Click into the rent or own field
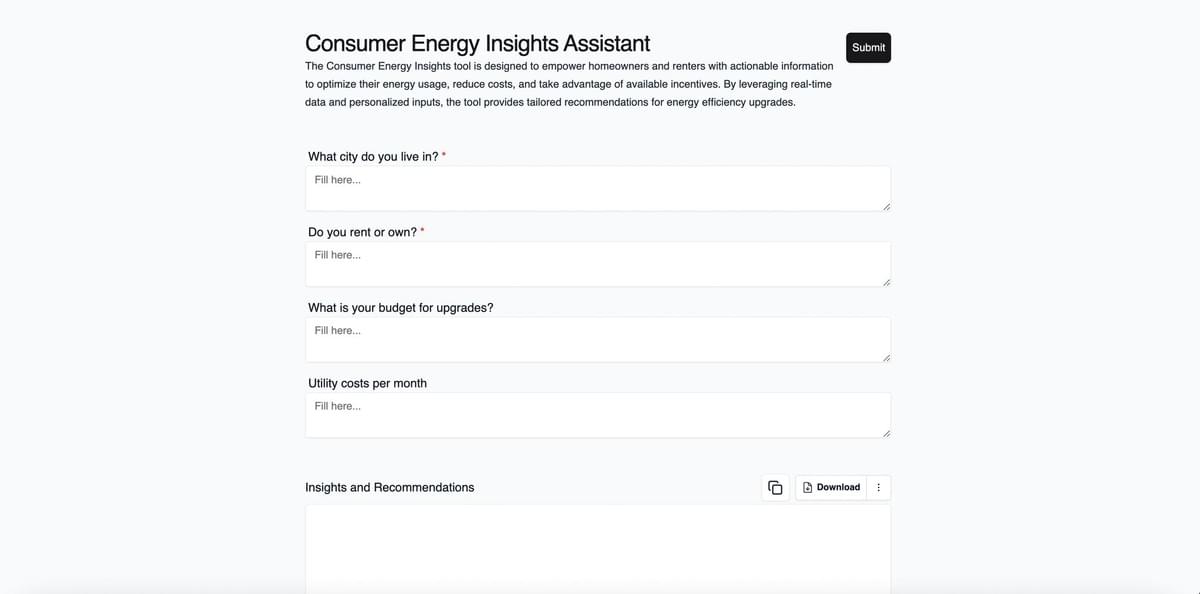This screenshot has height=594, width=1200. click(597, 264)
